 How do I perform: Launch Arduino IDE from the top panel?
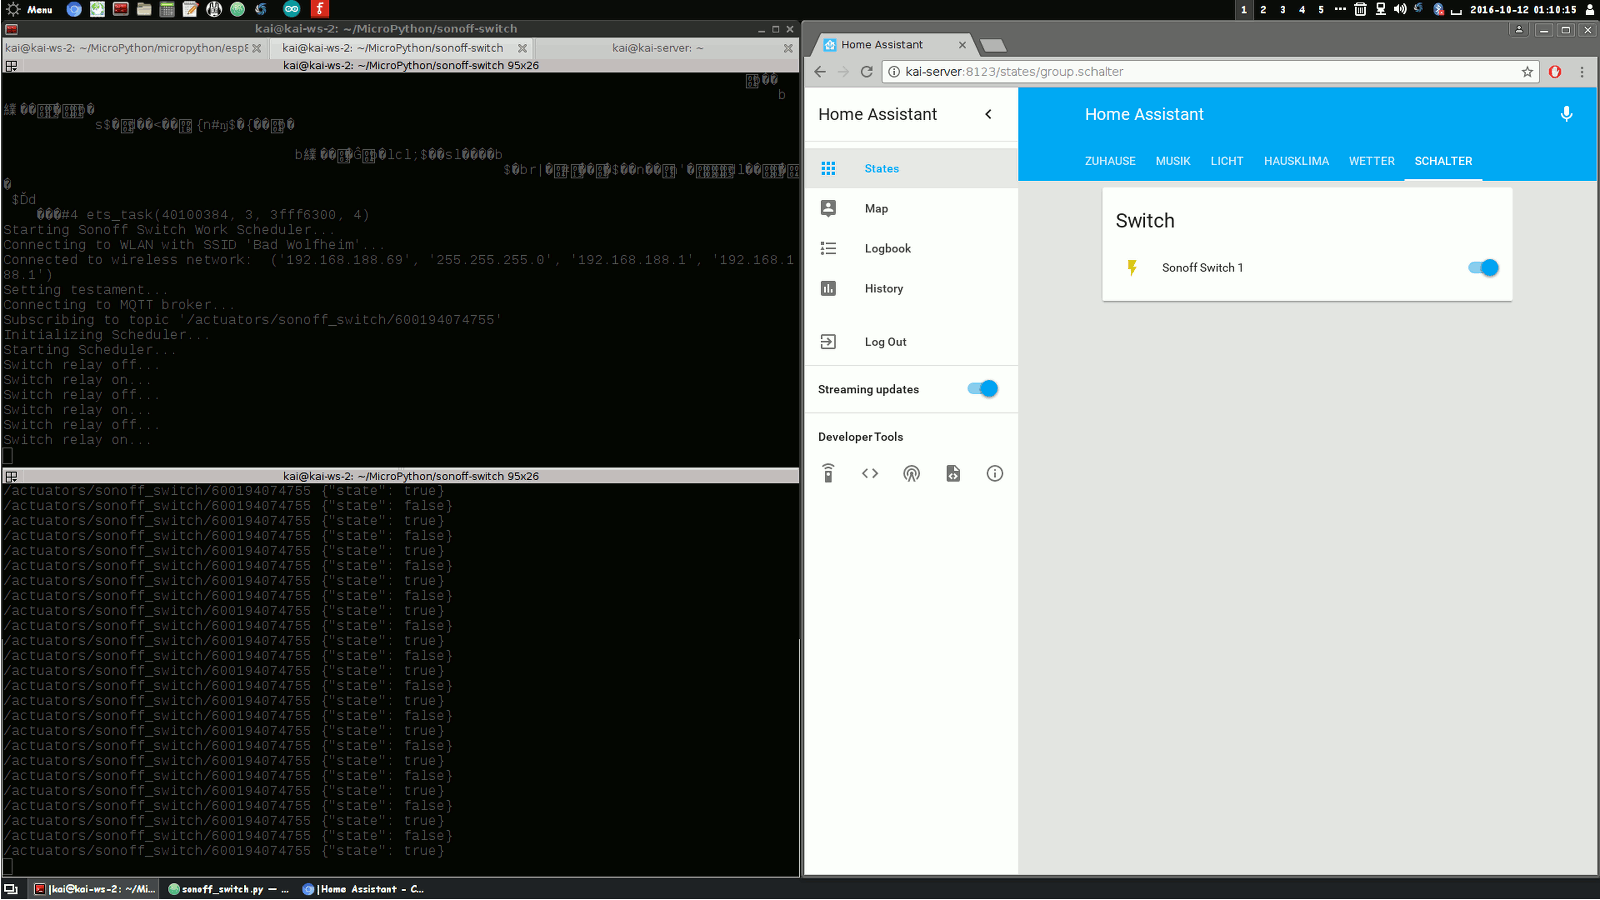pos(291,9)
